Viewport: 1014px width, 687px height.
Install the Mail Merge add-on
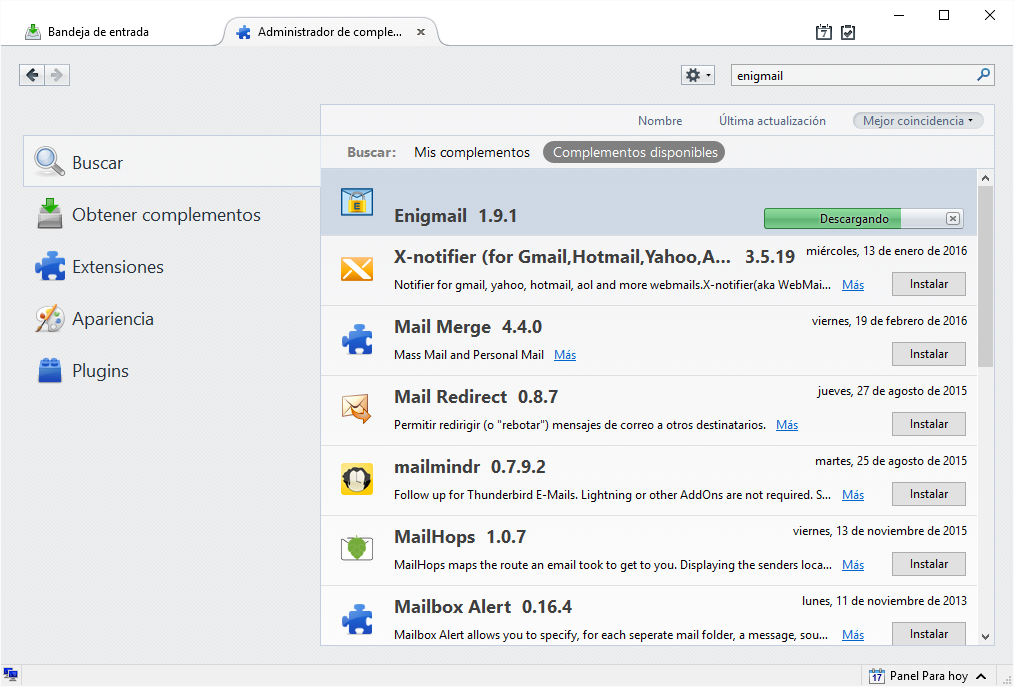pos(929,354)
